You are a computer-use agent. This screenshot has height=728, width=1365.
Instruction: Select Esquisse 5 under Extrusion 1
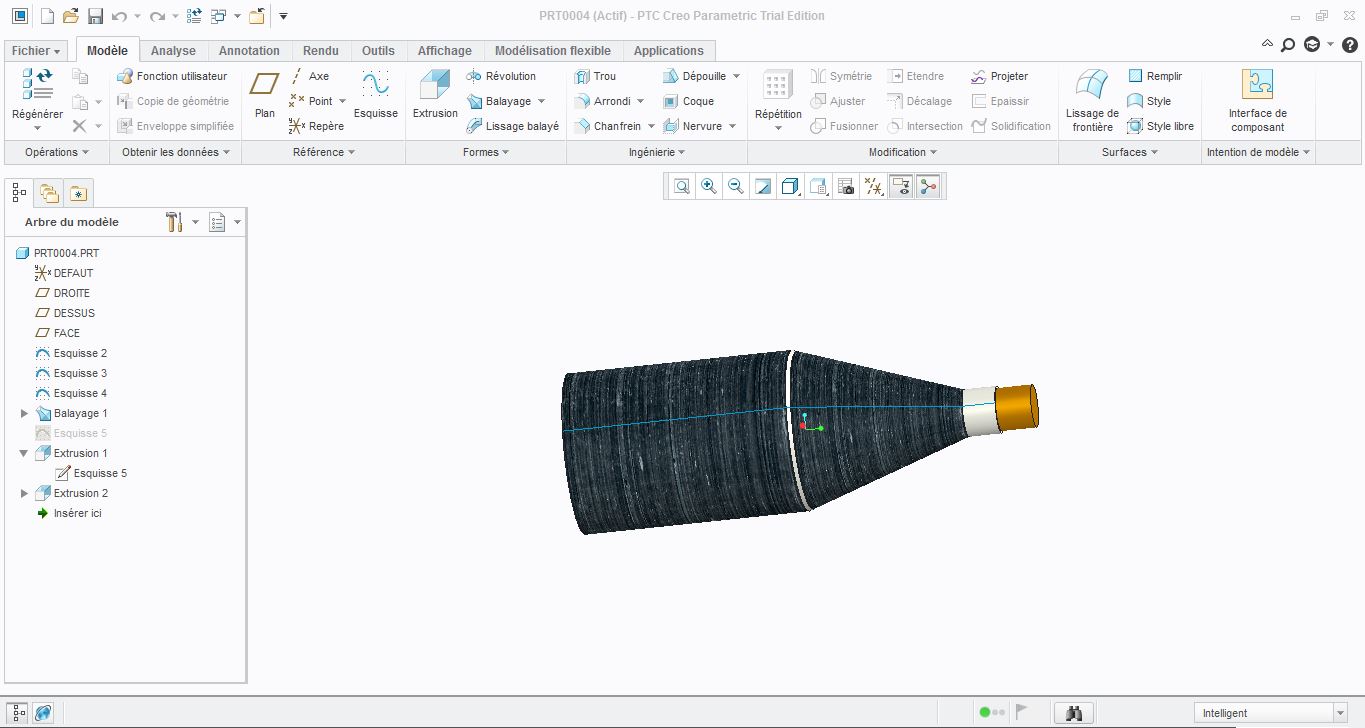(x=91, y=473)
